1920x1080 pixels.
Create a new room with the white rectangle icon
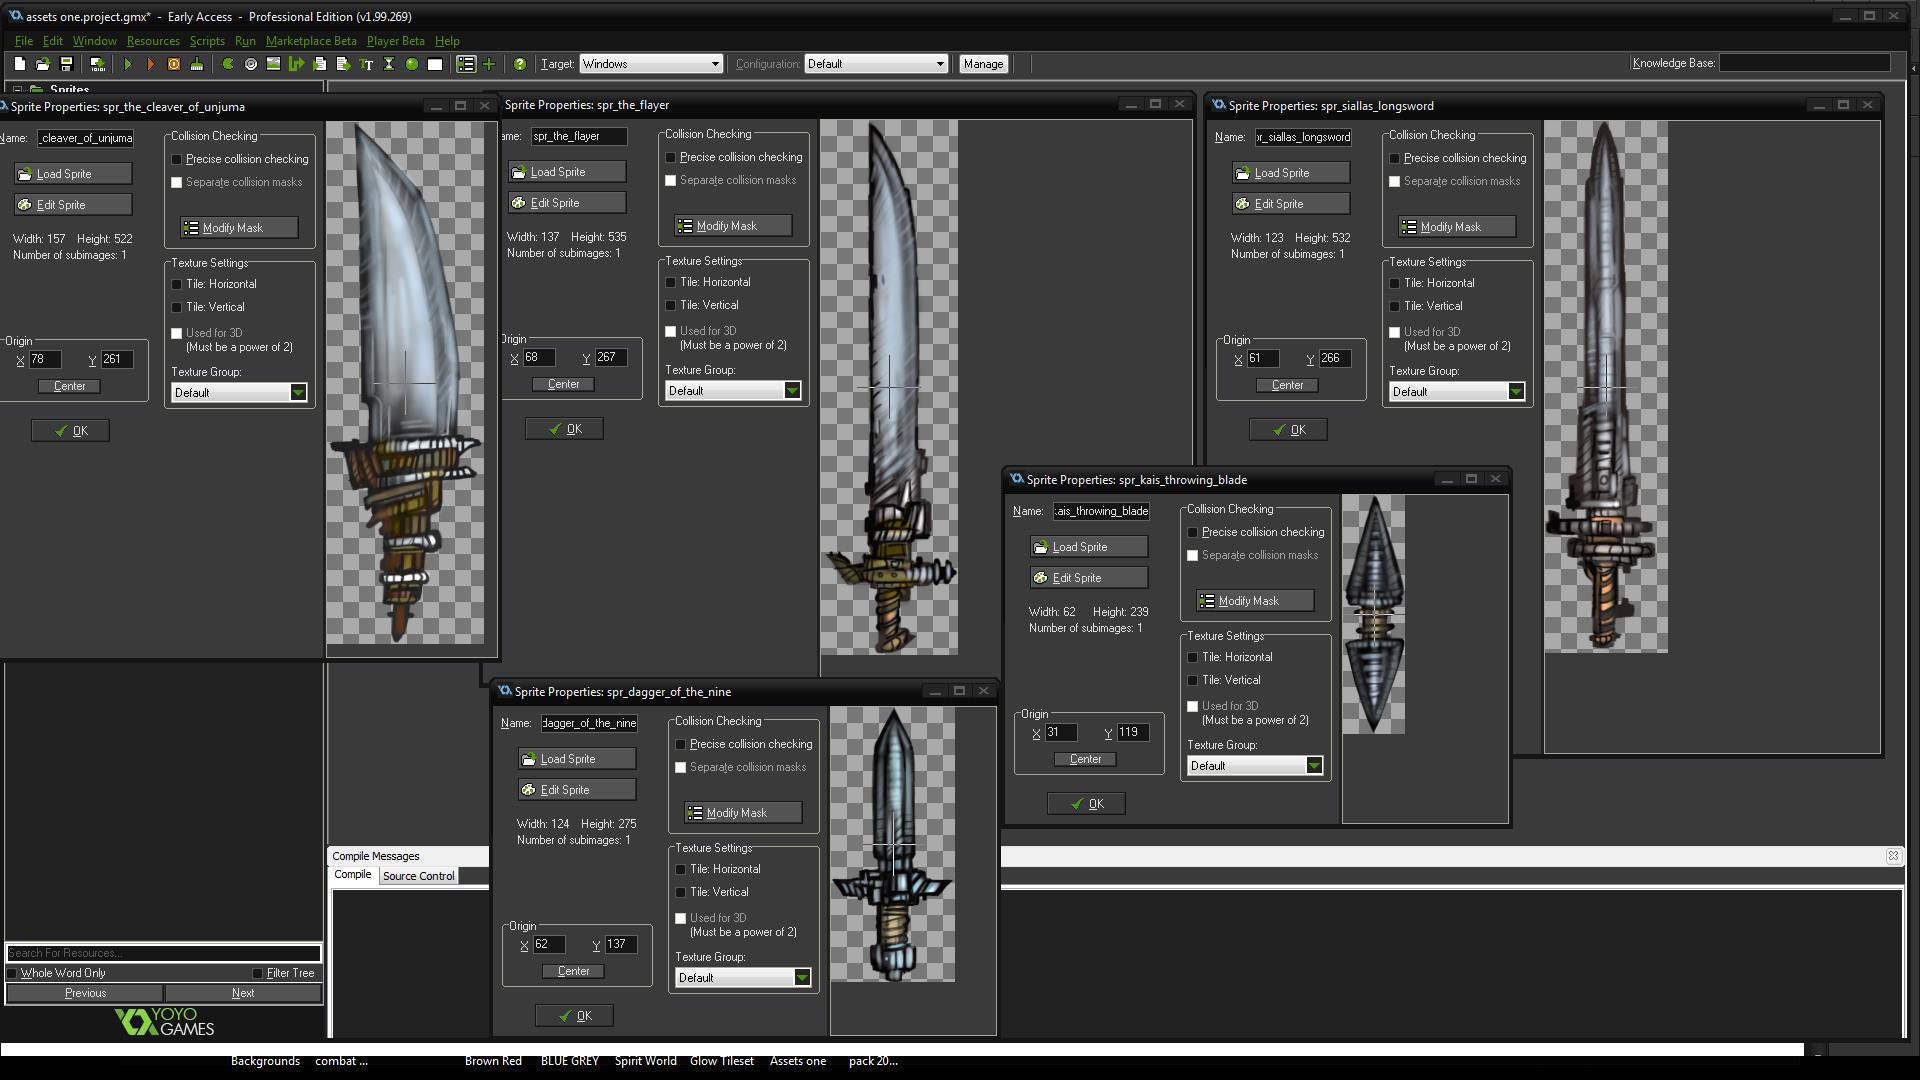click(434, 63)
